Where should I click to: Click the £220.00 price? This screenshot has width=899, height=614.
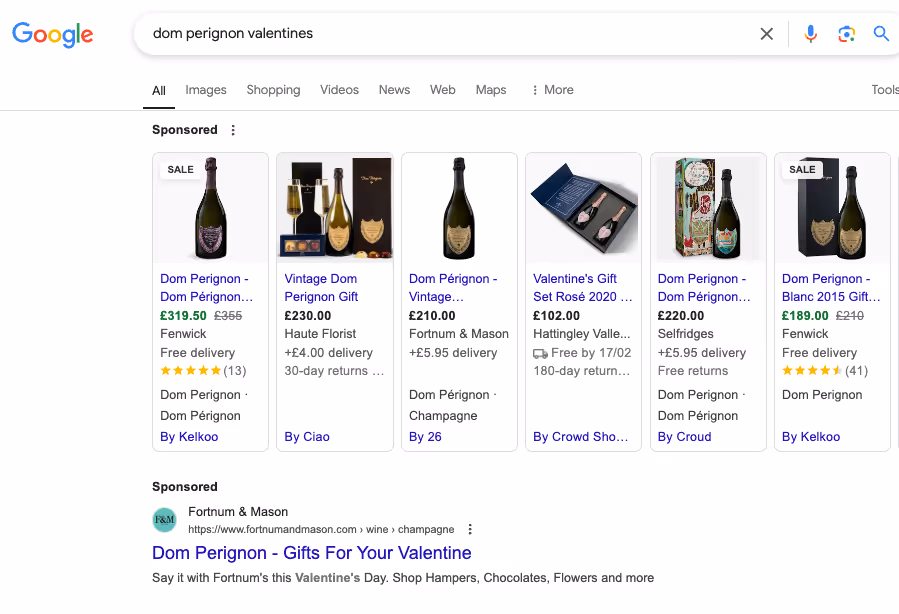click(x=681, y=316)
